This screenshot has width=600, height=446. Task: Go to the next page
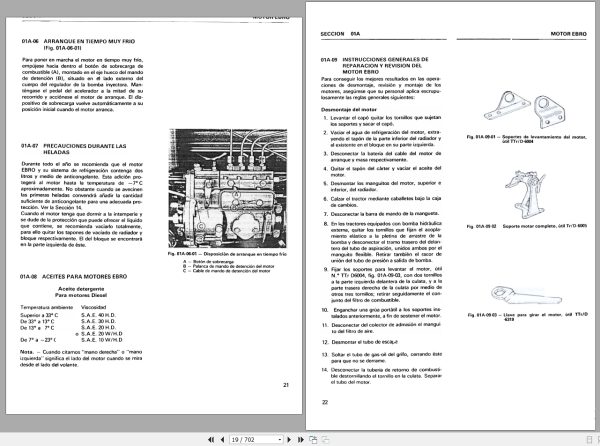point(289,440)
